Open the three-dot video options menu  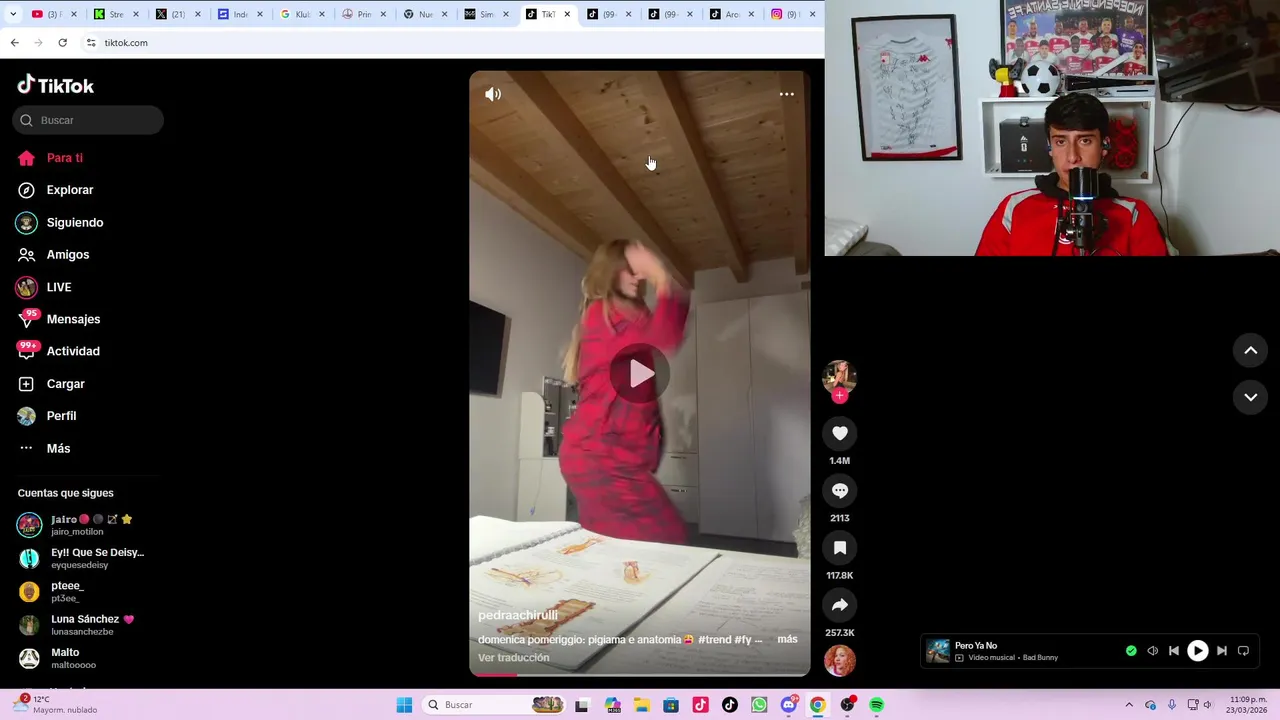tap(787, 94)
